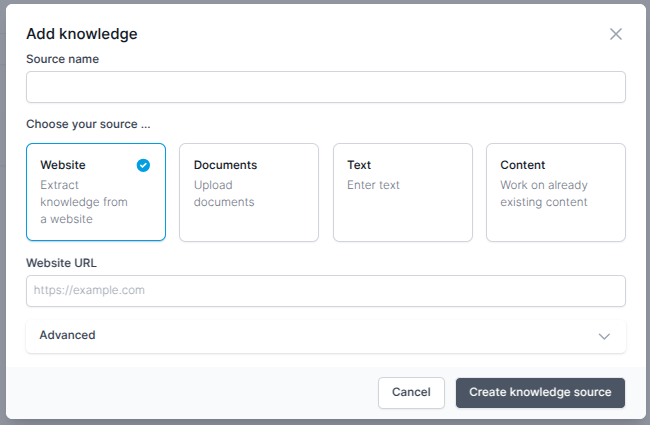Close the Add knowledge dialog
The width and height of the screenshot is (650, 425).
[x=616, y=34]
